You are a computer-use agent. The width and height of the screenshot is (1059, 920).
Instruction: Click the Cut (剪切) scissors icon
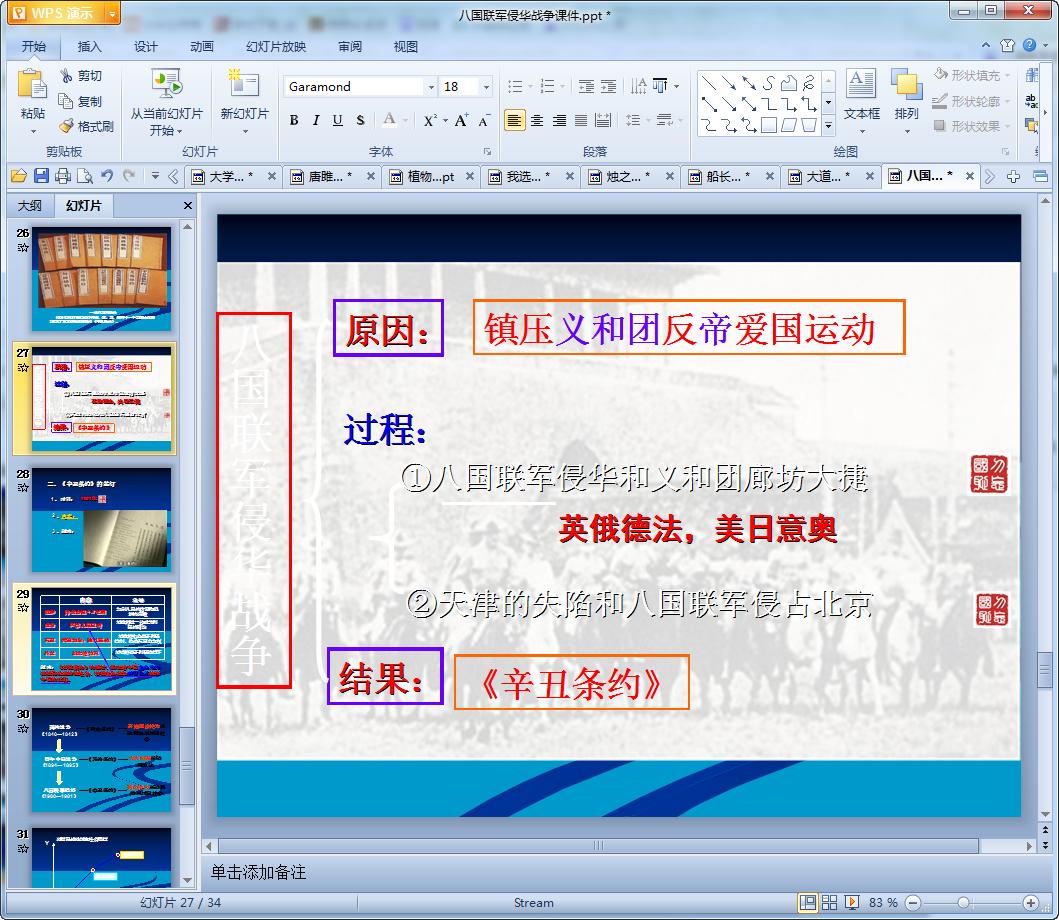pyautogui.click(x=66, y=76)
